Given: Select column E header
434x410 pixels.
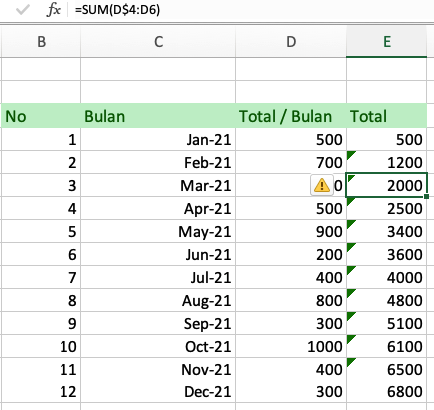Looking at the screenshot, I should [387, 42].
